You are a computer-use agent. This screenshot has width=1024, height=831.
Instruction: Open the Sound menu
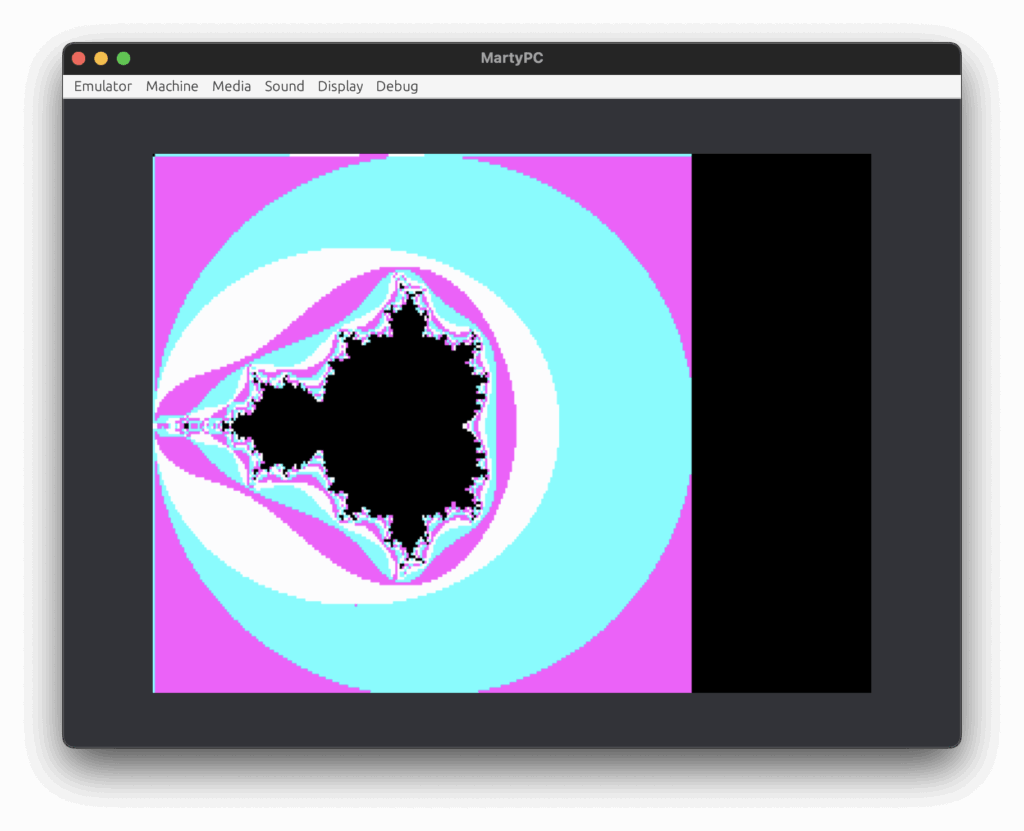(x=284, y=86)
